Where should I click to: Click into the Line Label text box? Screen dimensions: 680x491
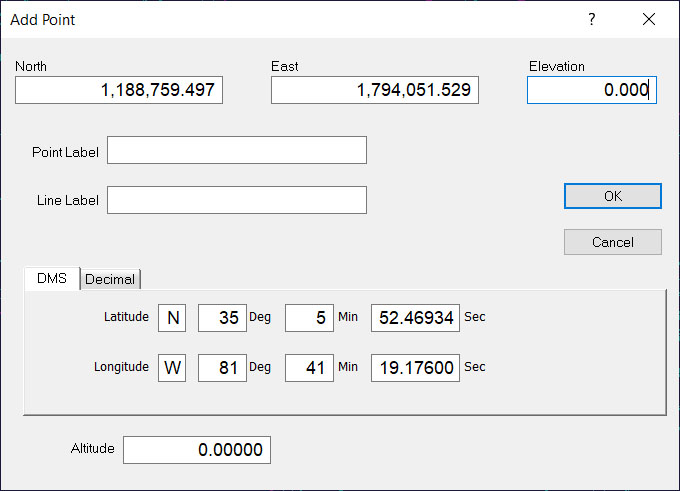click(x=237, y=200)
